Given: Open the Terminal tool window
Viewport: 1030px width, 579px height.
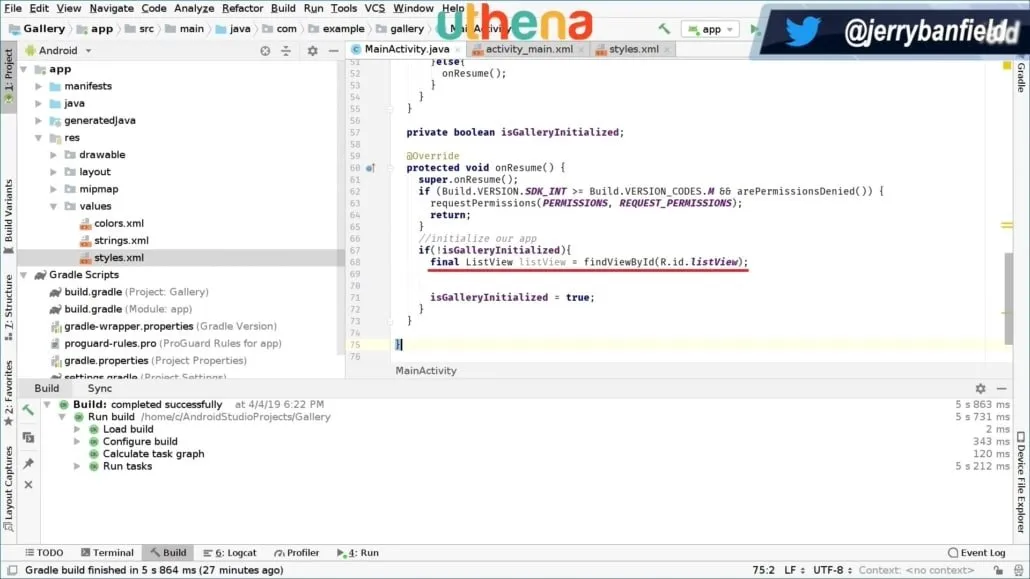Looking at the screenshot, I should point(107,553).
